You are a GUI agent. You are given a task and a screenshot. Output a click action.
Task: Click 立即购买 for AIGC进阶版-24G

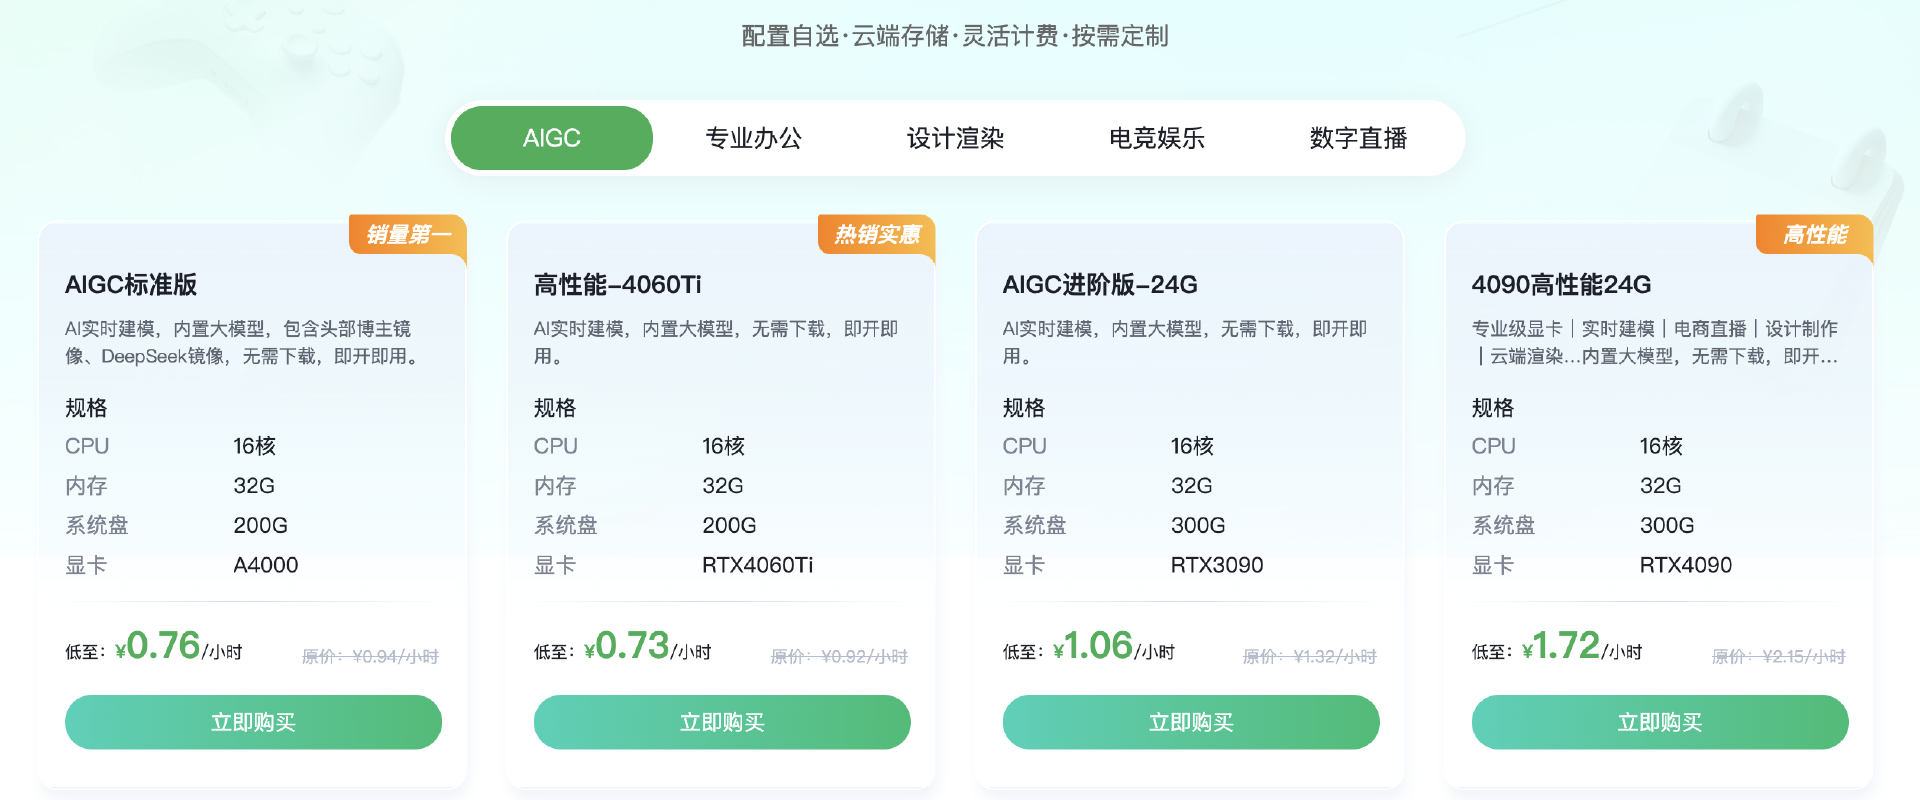pos(1191,722)
